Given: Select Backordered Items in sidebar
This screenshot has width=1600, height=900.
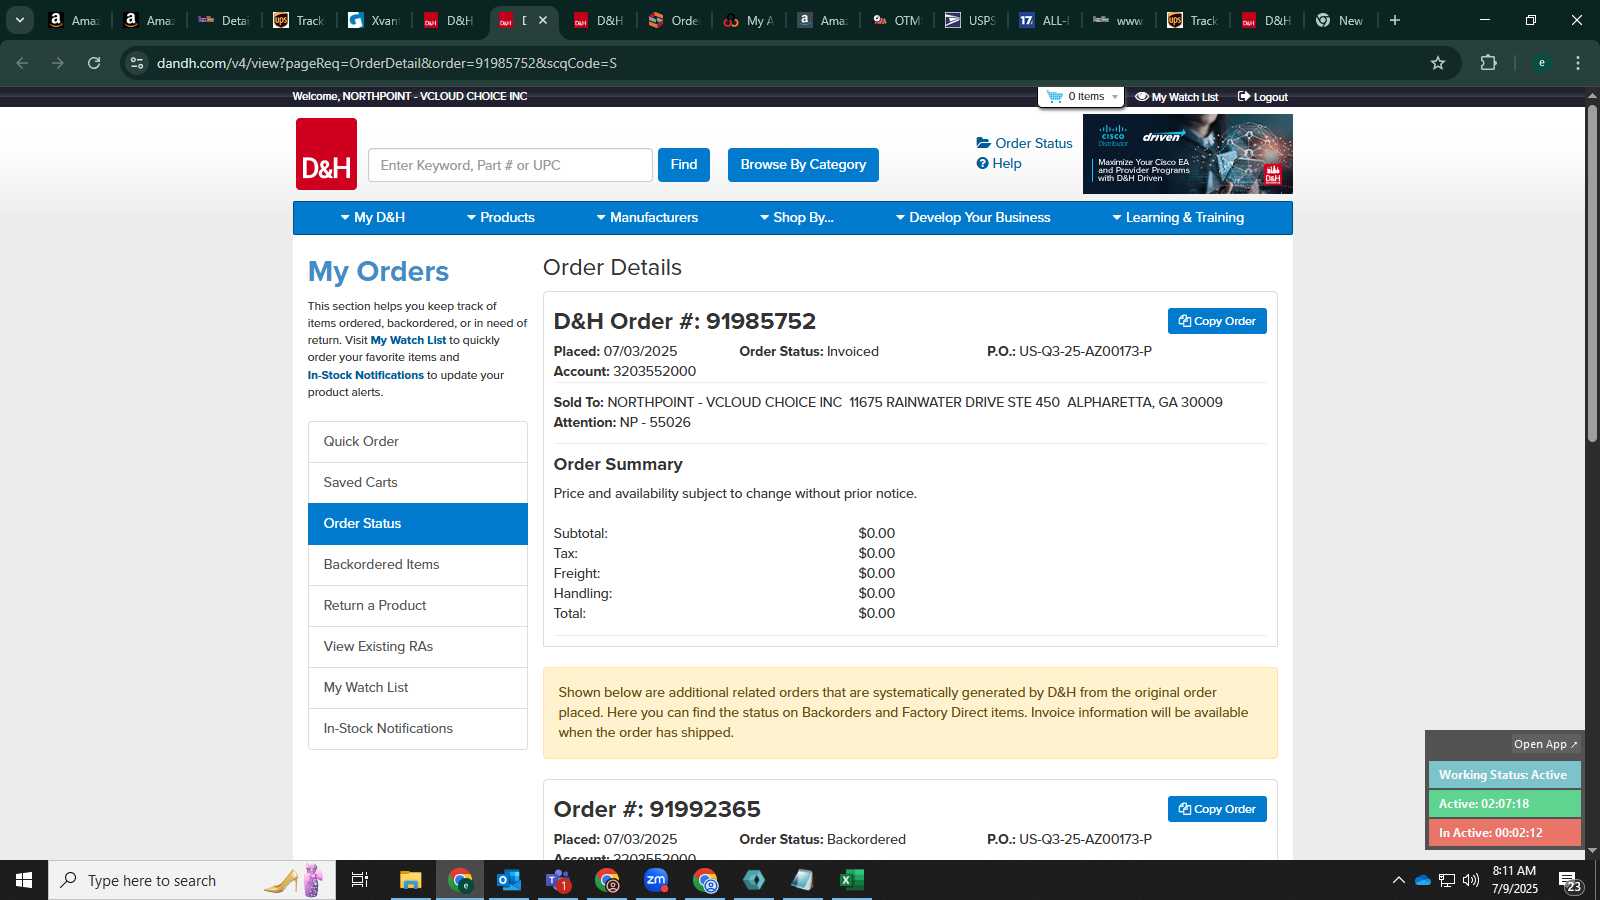Looking at the screenshot, I should point(417,565).
